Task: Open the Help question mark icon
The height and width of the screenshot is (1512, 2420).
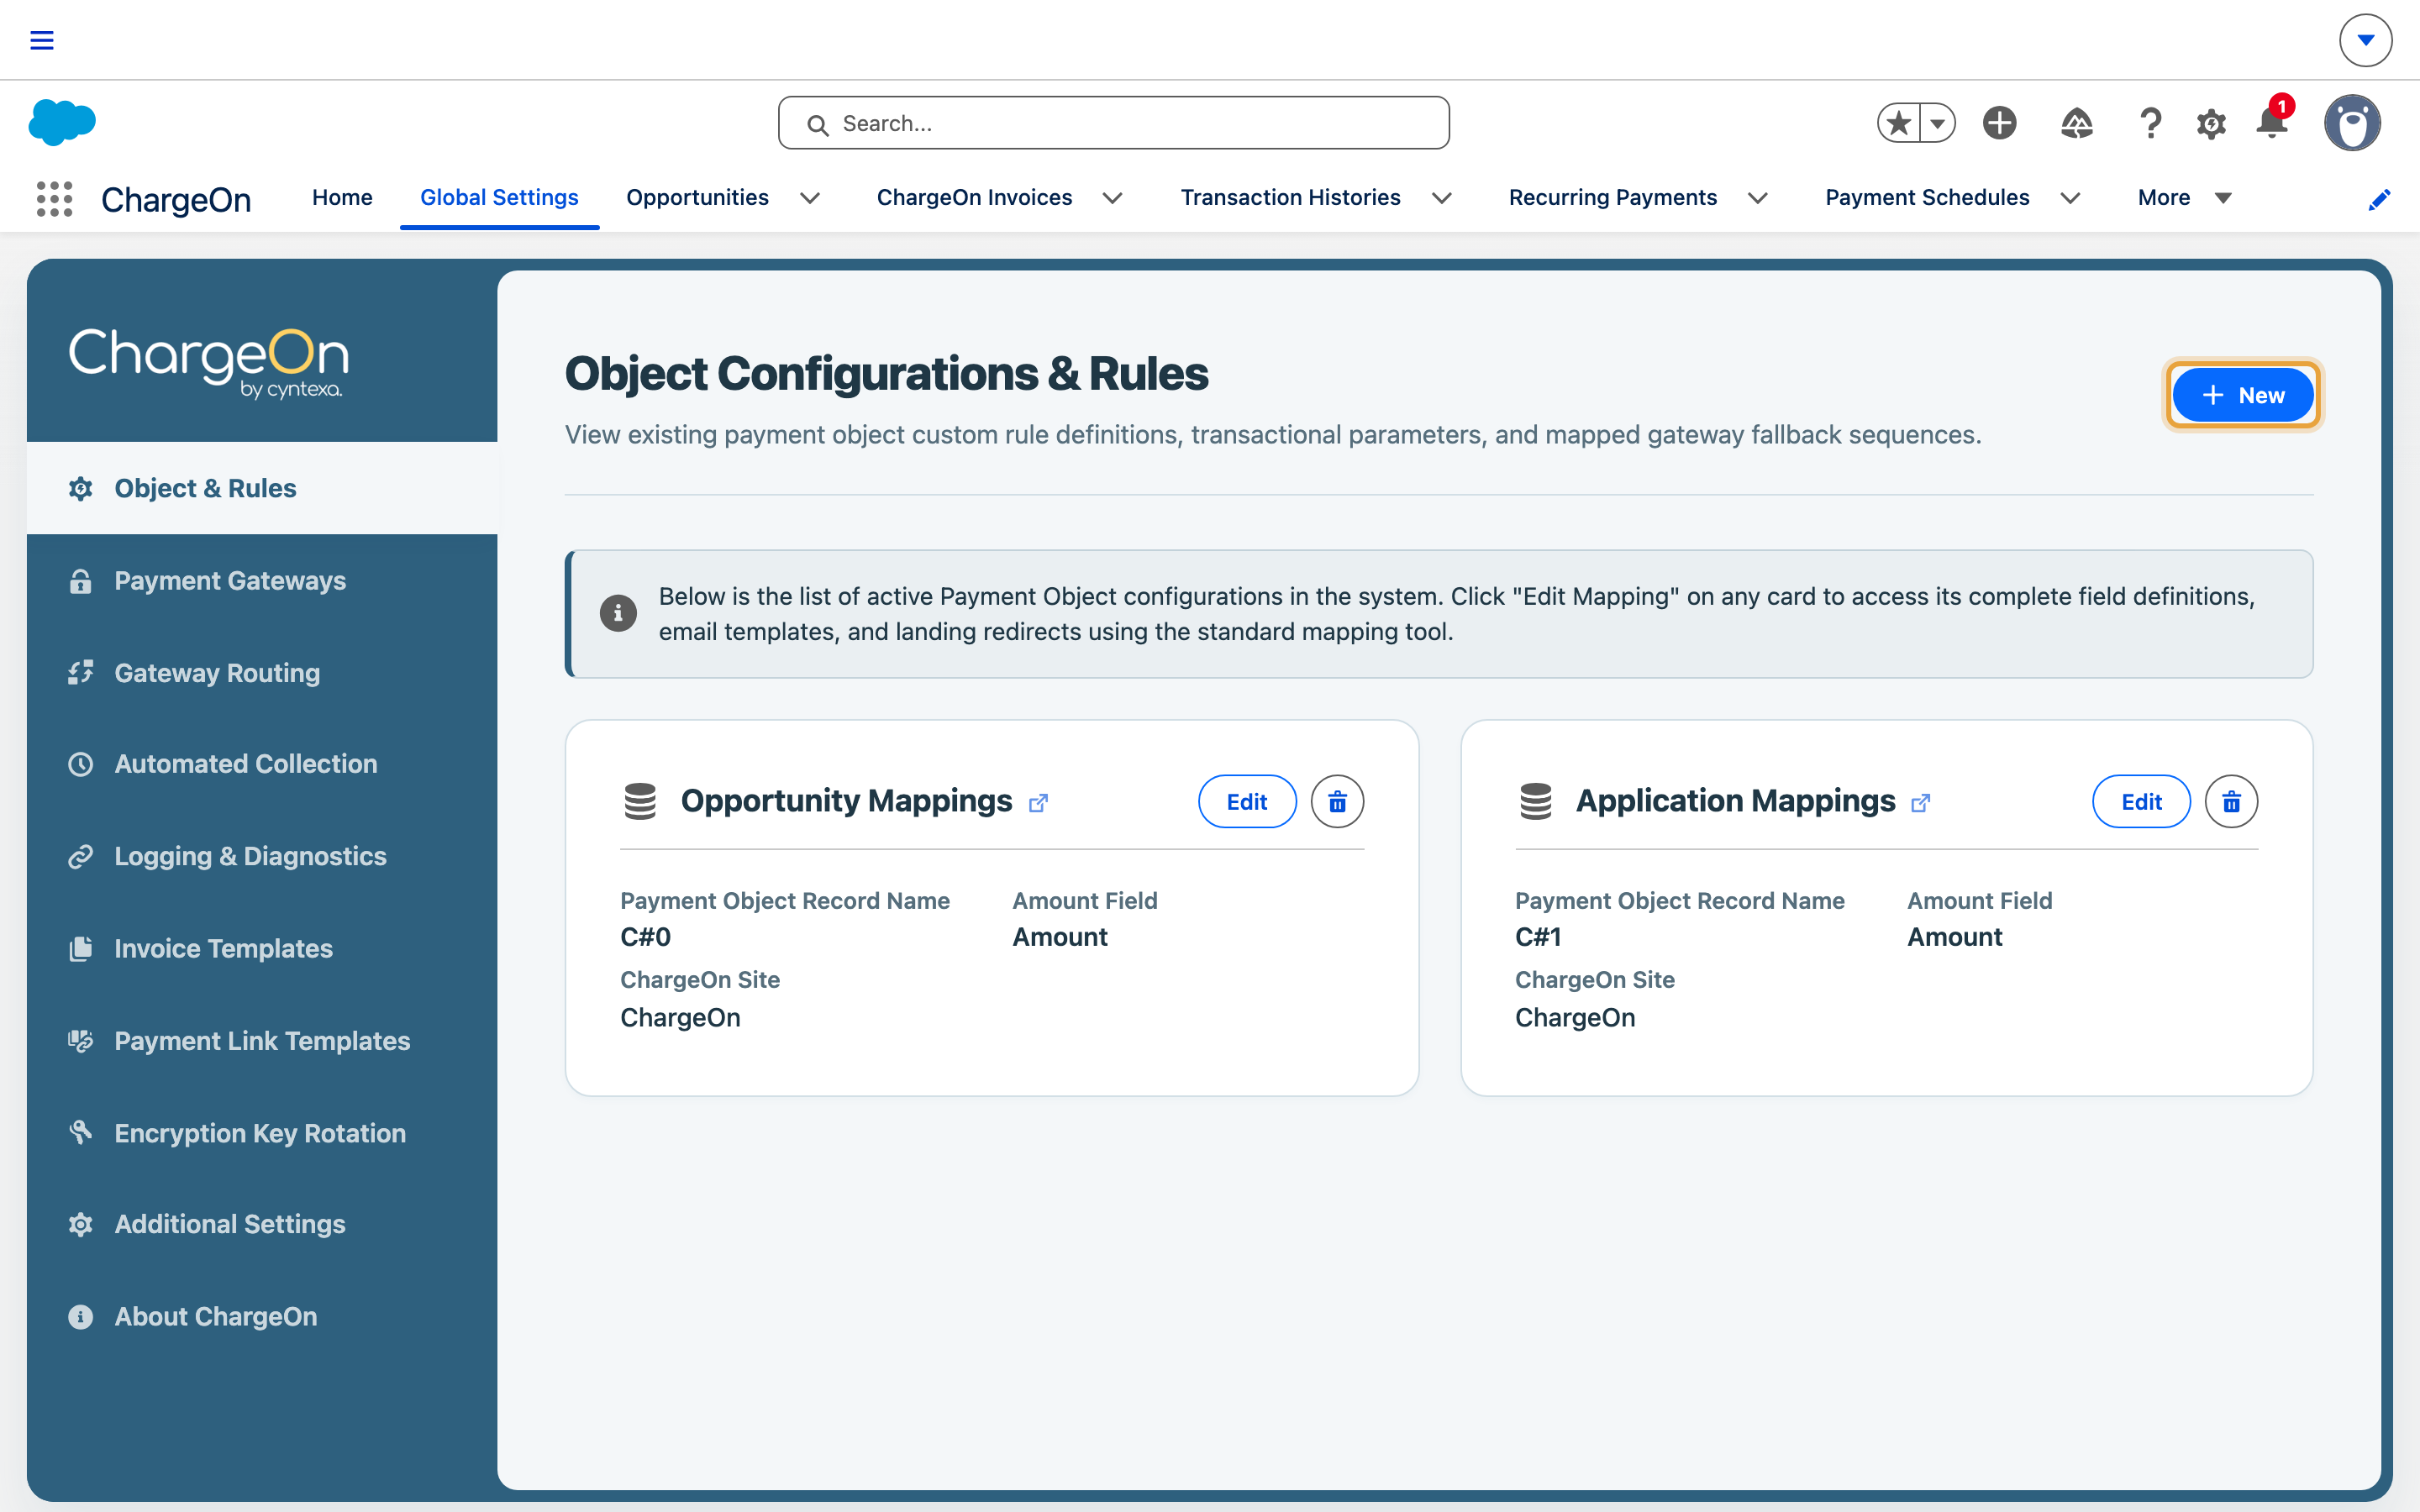Action: tap(2150, 123)
